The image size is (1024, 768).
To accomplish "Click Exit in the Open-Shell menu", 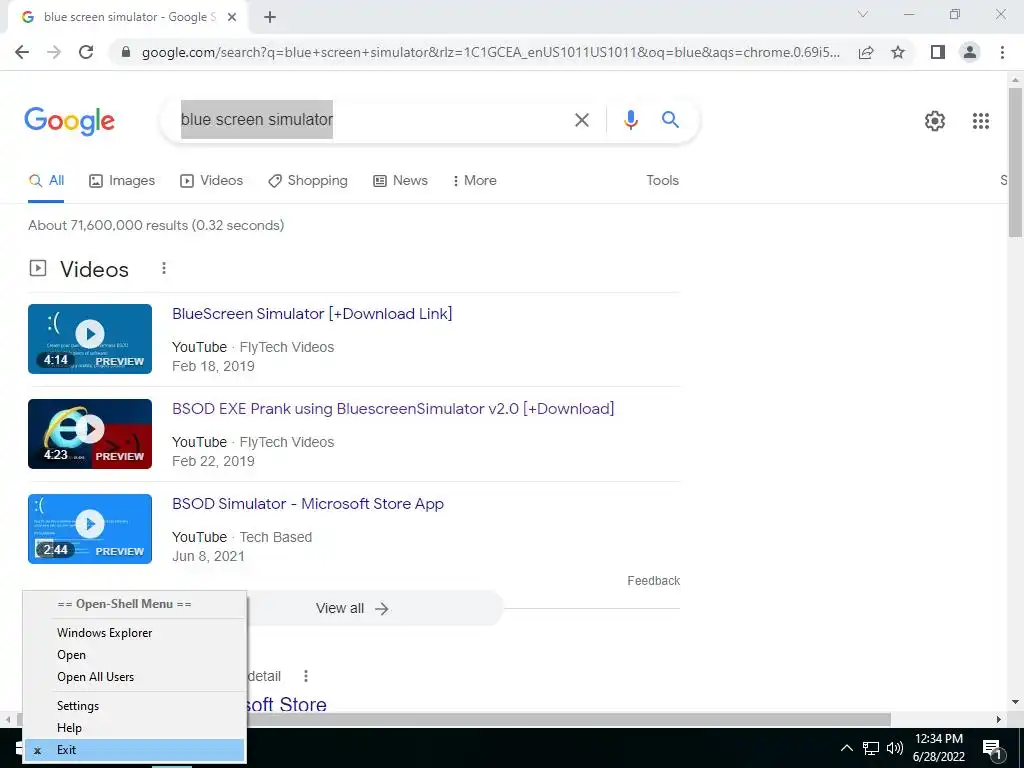I will (134, 750).
